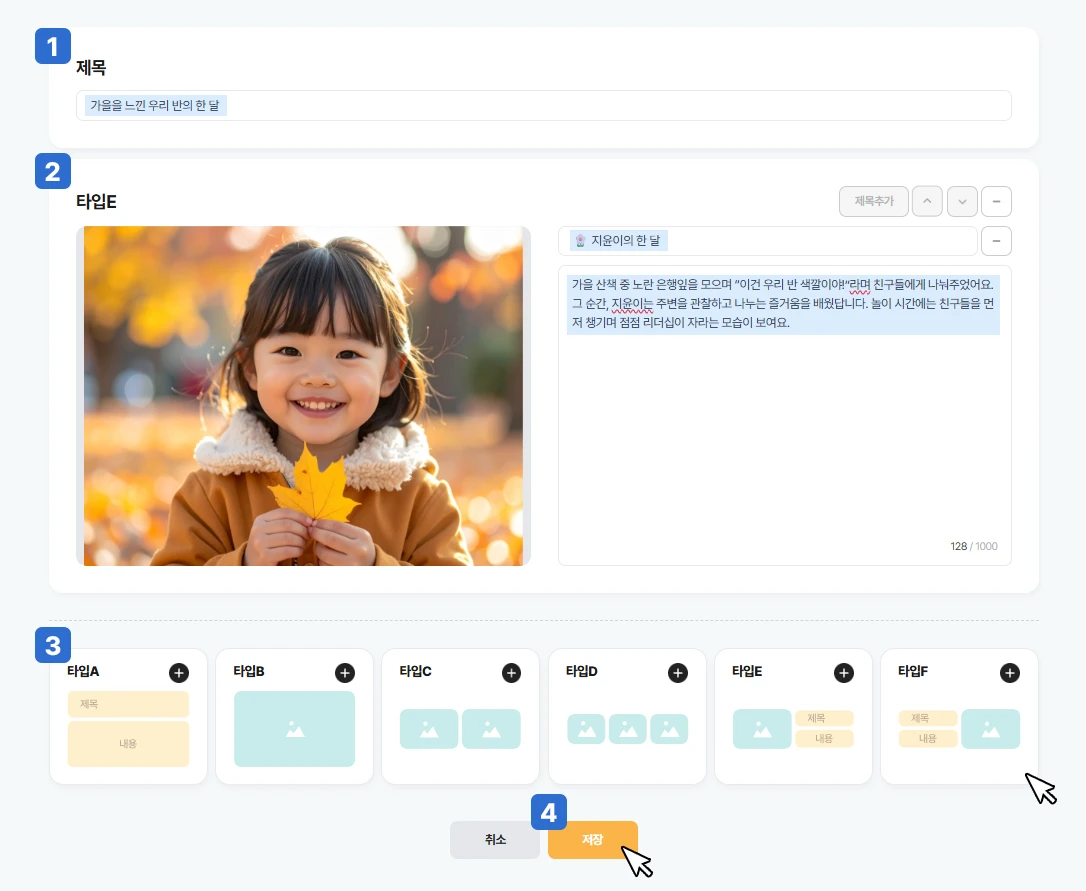Cancel editing with 취소 button

495,840
